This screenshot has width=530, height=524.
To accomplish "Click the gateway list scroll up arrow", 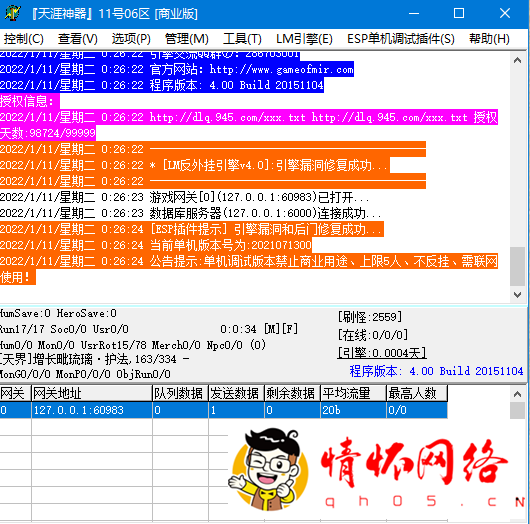I will 517,394.
